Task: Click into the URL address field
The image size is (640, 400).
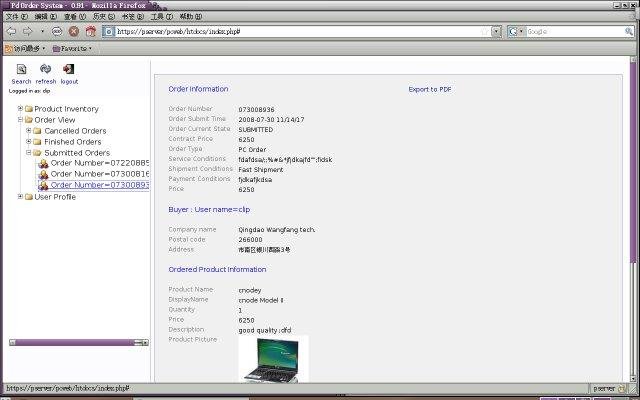Action: (x=298, y=31)
